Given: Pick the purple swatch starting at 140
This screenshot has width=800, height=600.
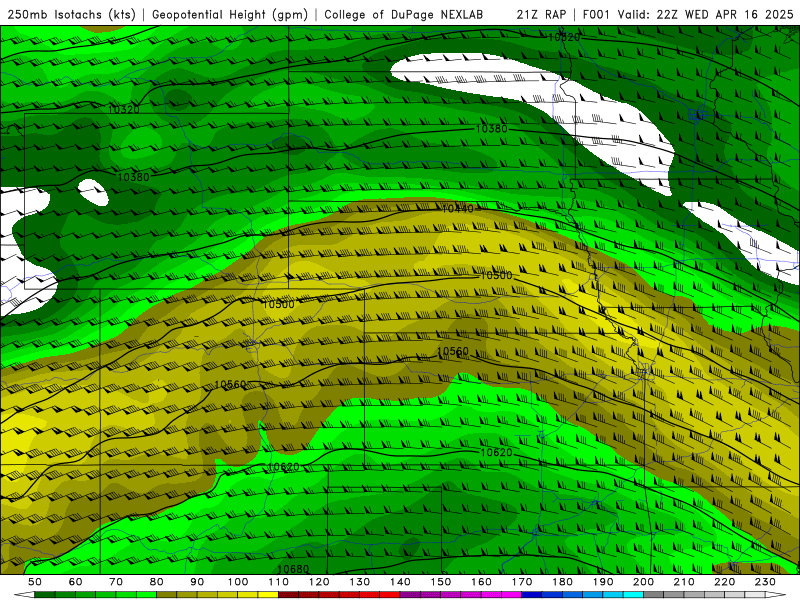Looking at the screenshot, I should [x=410, y=595].
